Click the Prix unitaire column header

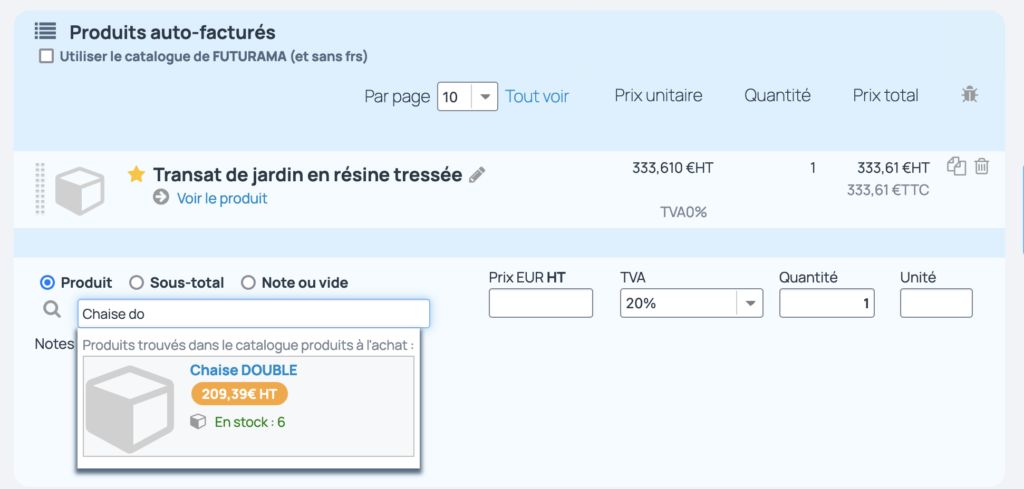[658, 95]
